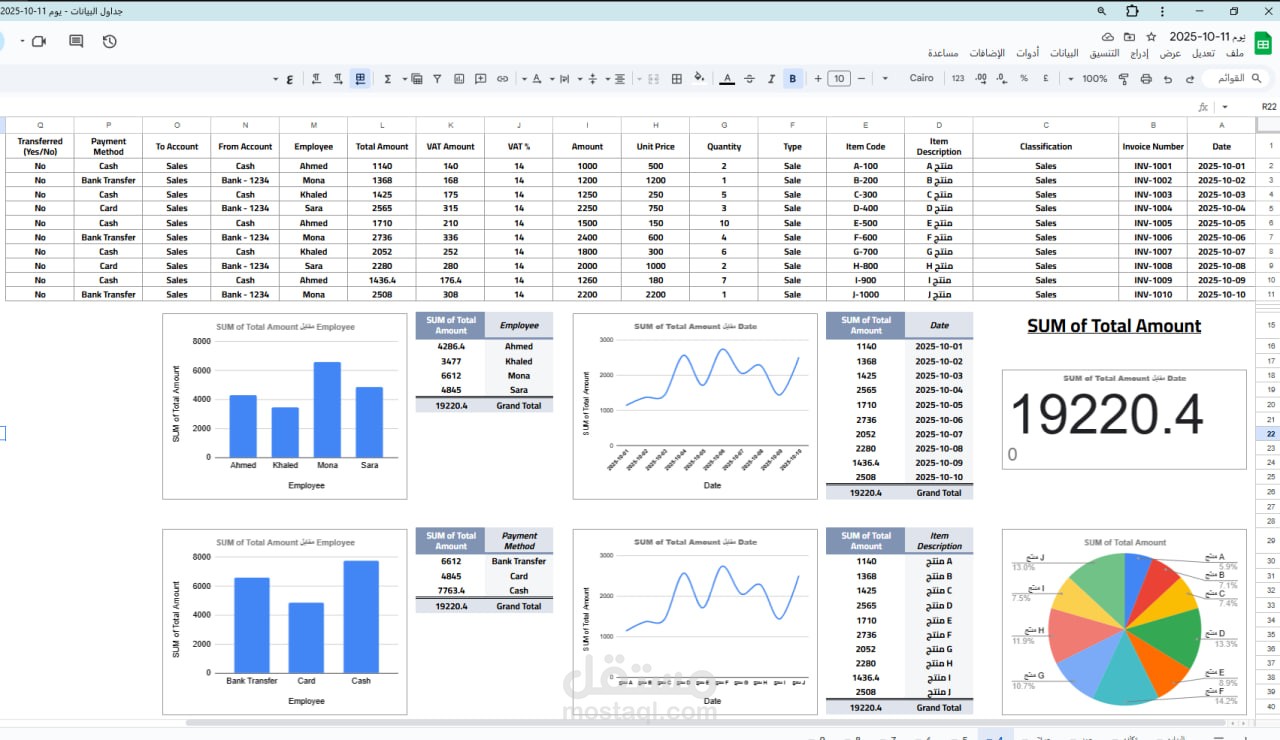Toggle strikethrough formatting

(x=749, y=78)
